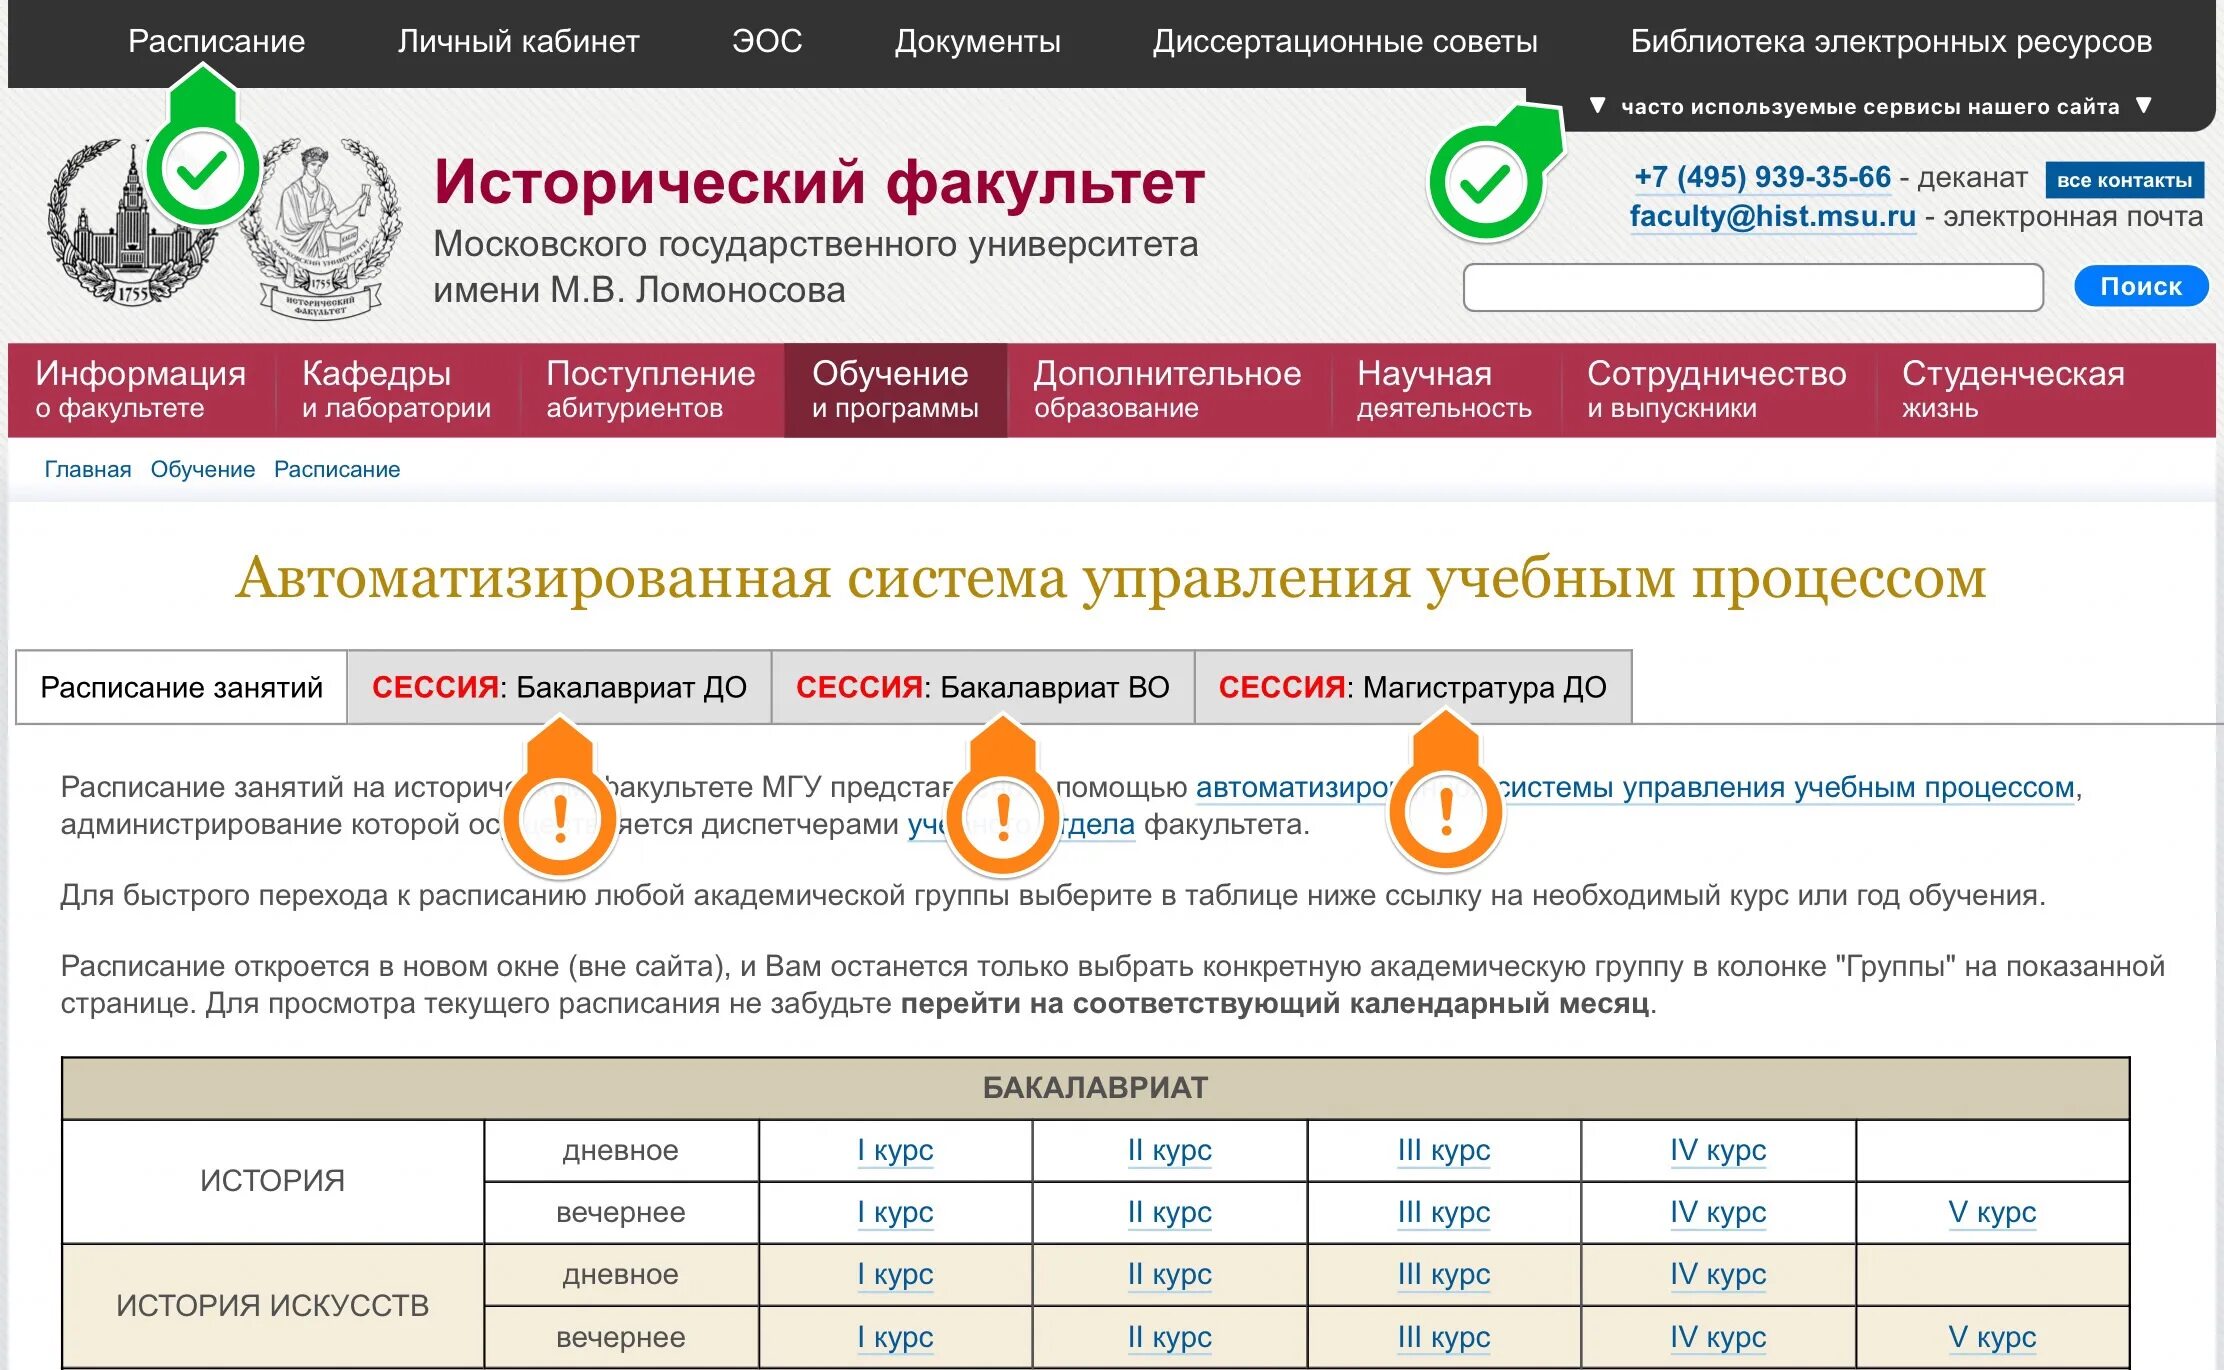Image resolution: width=2224 pixels, height=1370 pixels.
Task: Open Обучение и программы menu
Action: click(x=895, y=389)
